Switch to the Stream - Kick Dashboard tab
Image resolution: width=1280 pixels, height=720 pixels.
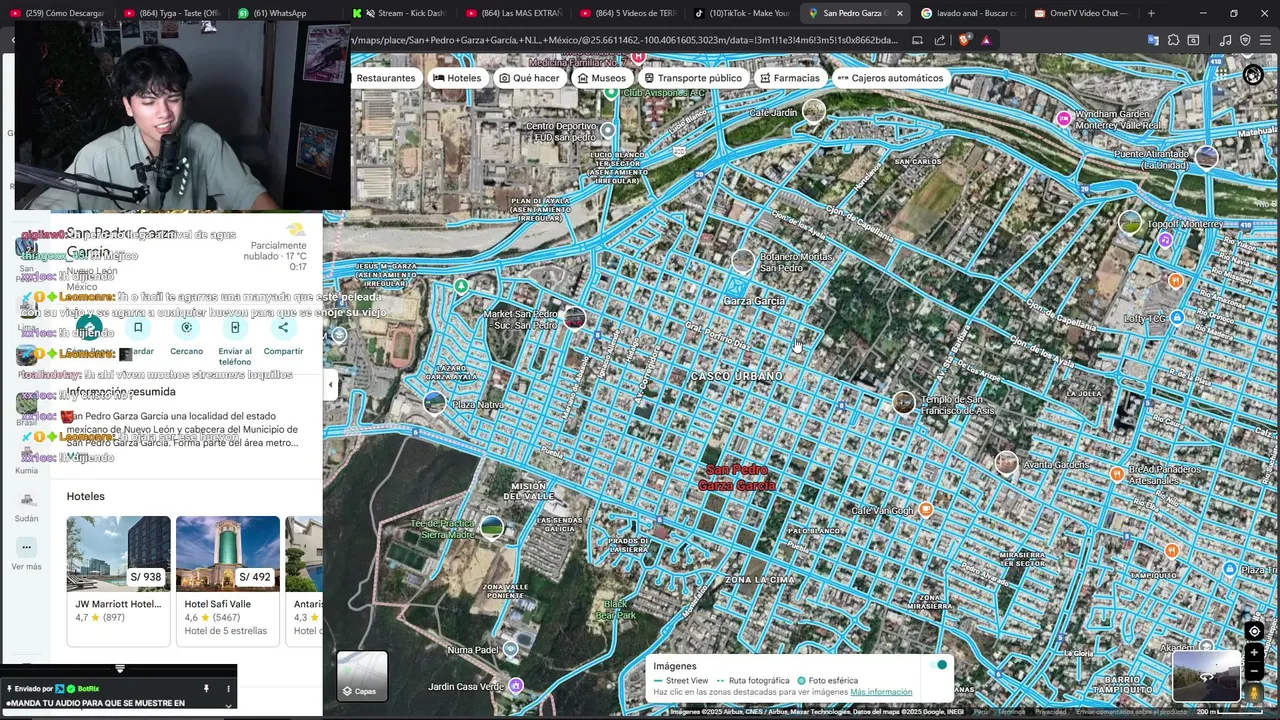(400, 13)
